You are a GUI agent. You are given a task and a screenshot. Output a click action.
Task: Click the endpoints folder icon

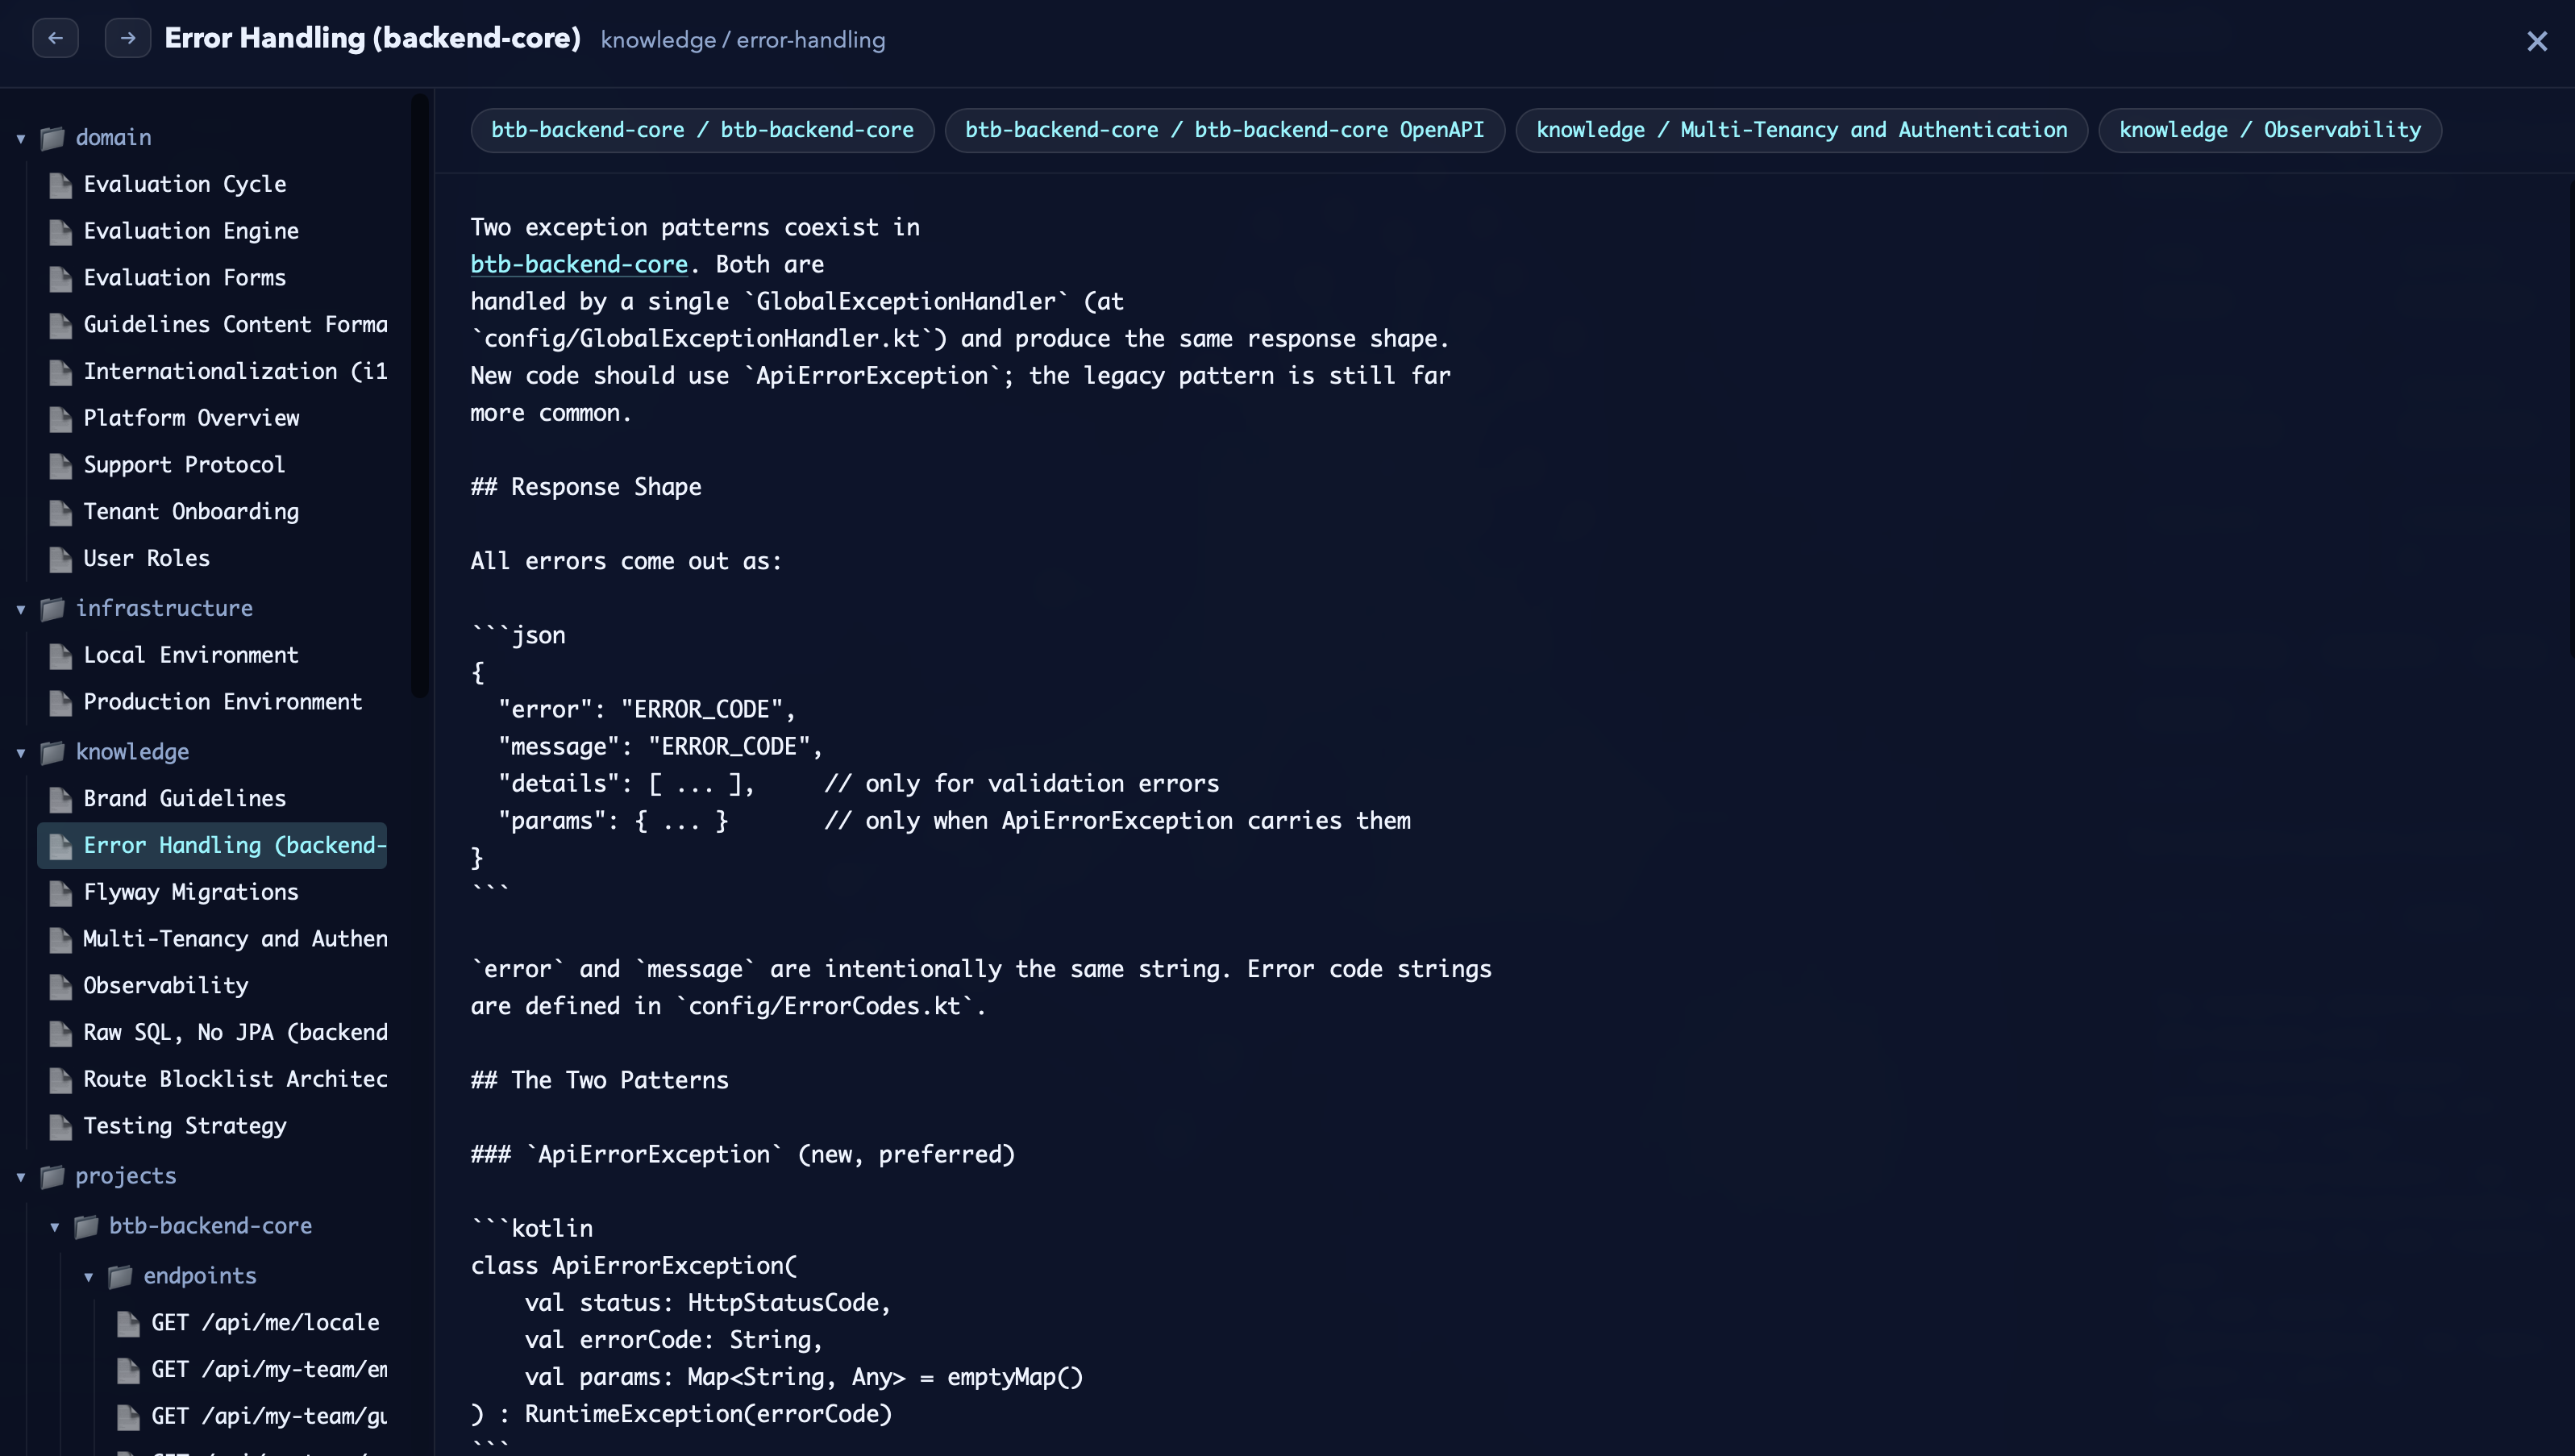pyautogui.click(x=120, y=1276)
